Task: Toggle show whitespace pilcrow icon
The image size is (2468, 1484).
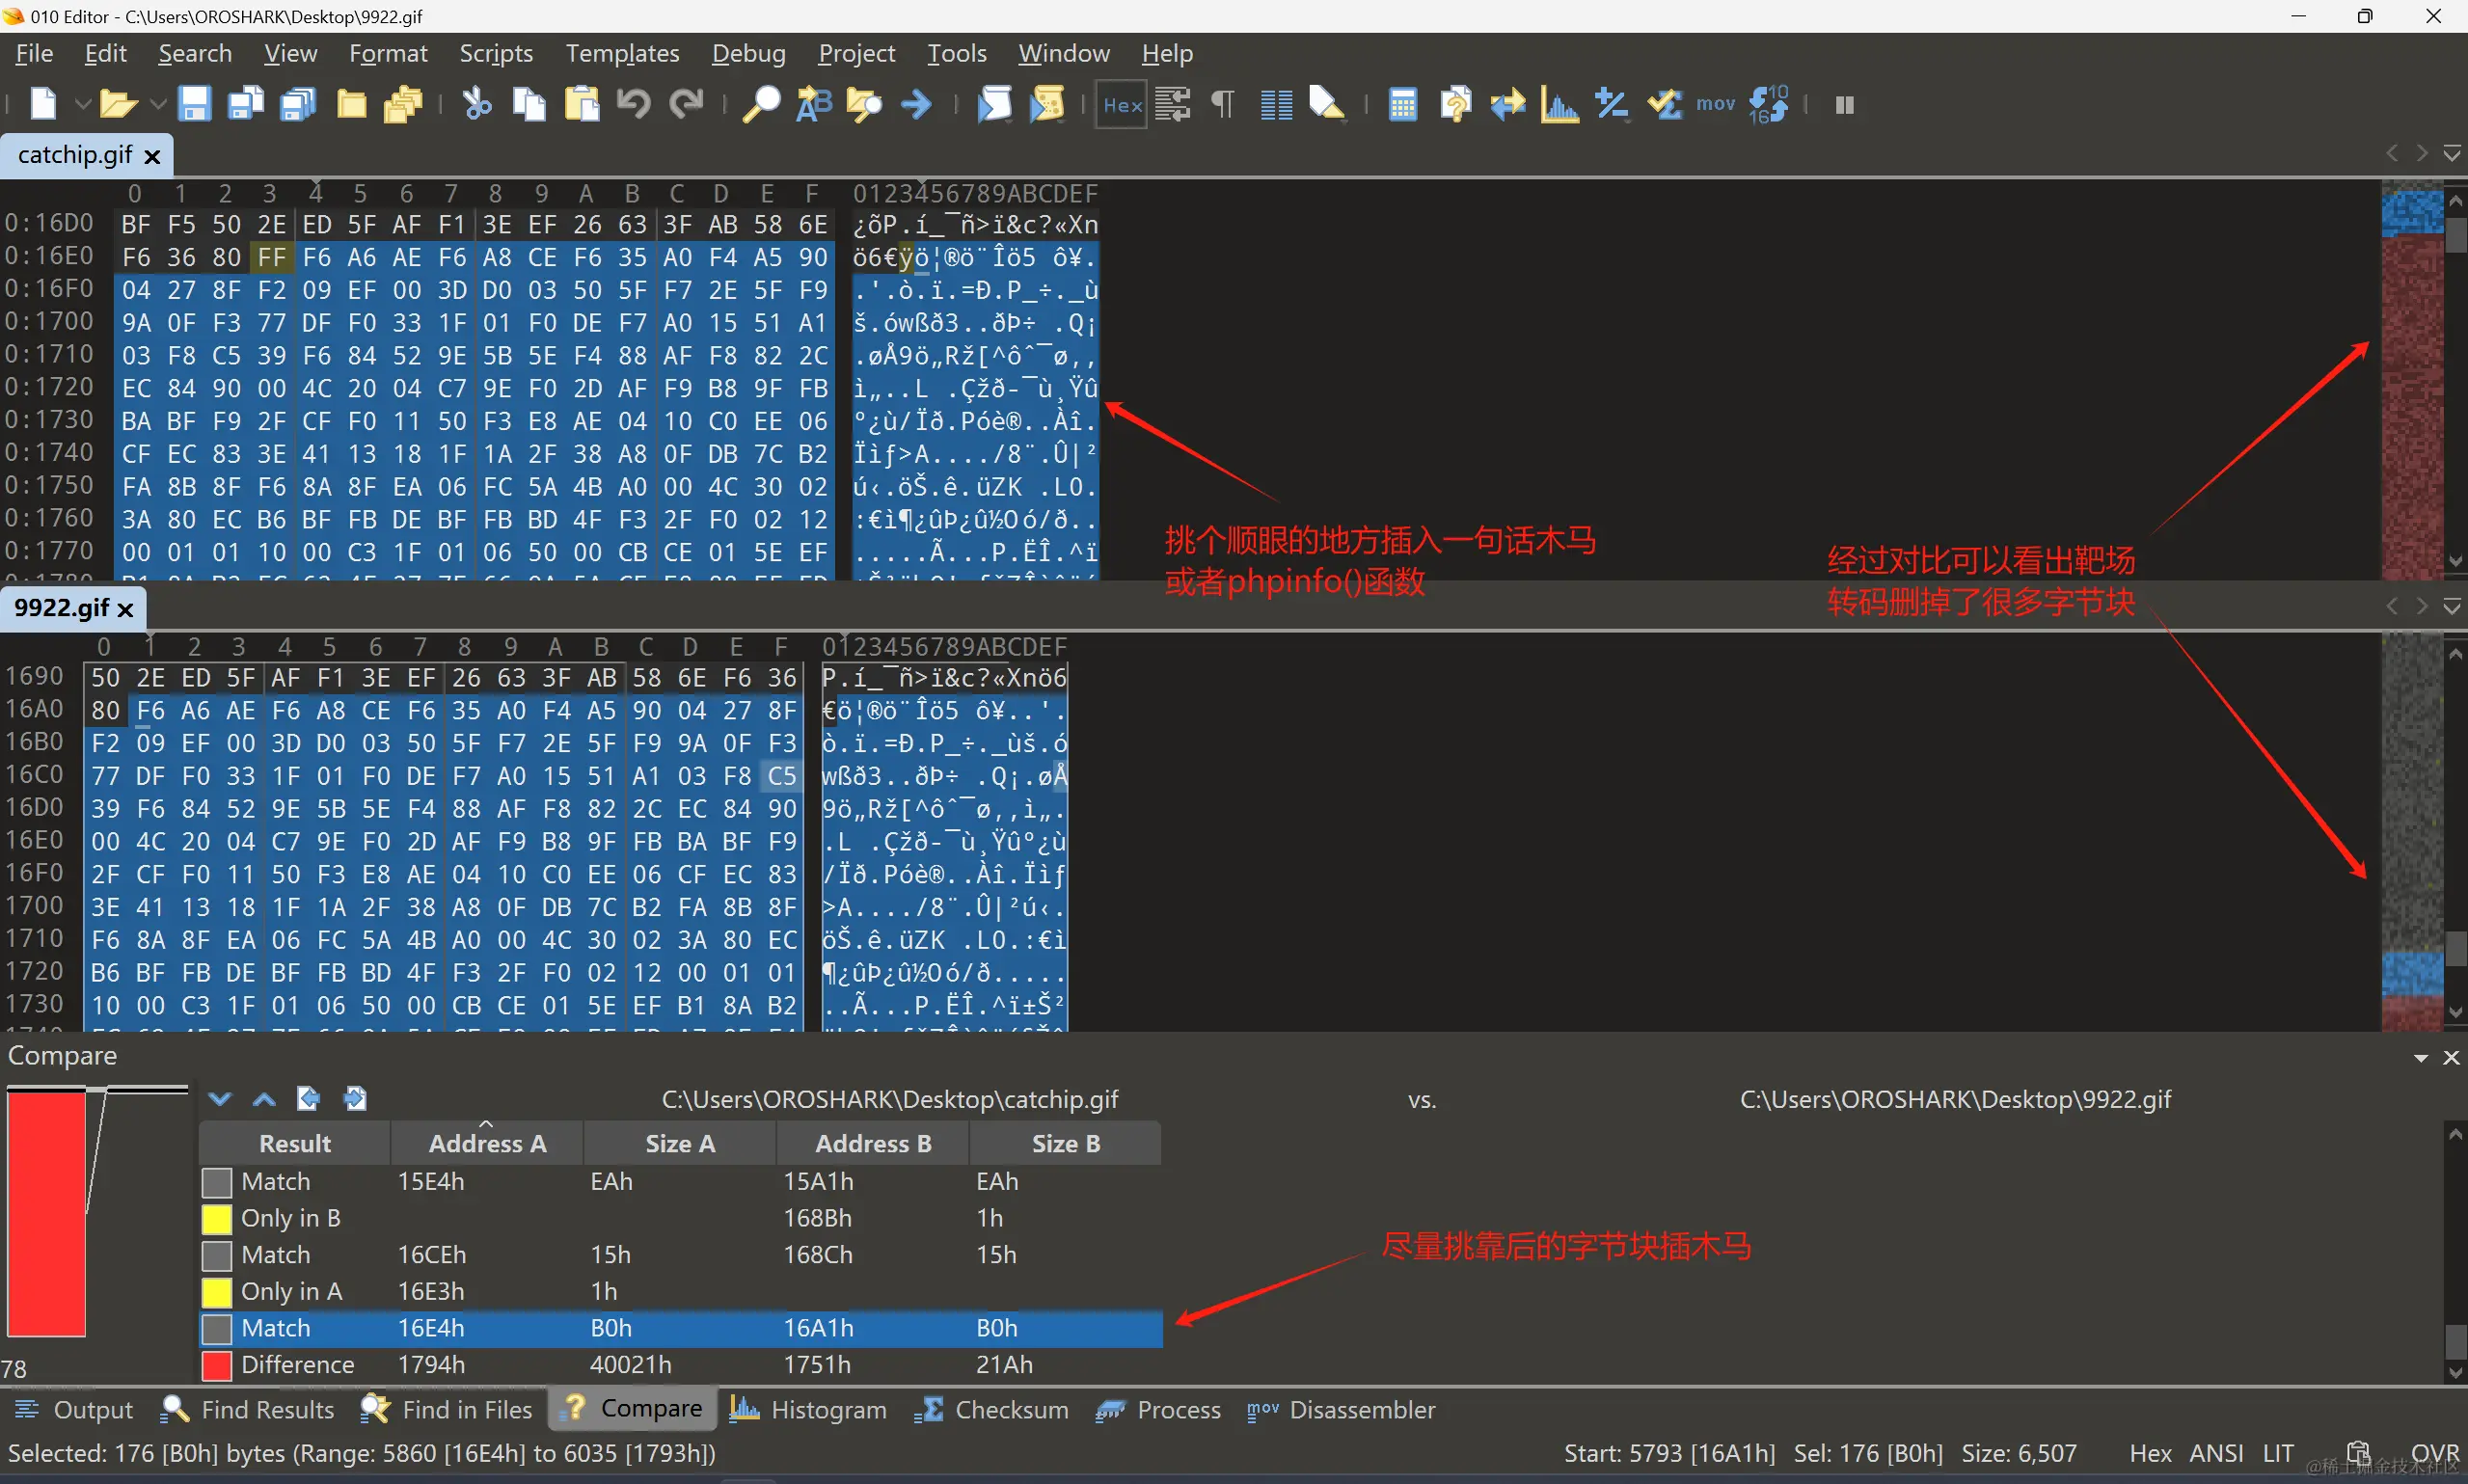Action: tap(1223, 104)
